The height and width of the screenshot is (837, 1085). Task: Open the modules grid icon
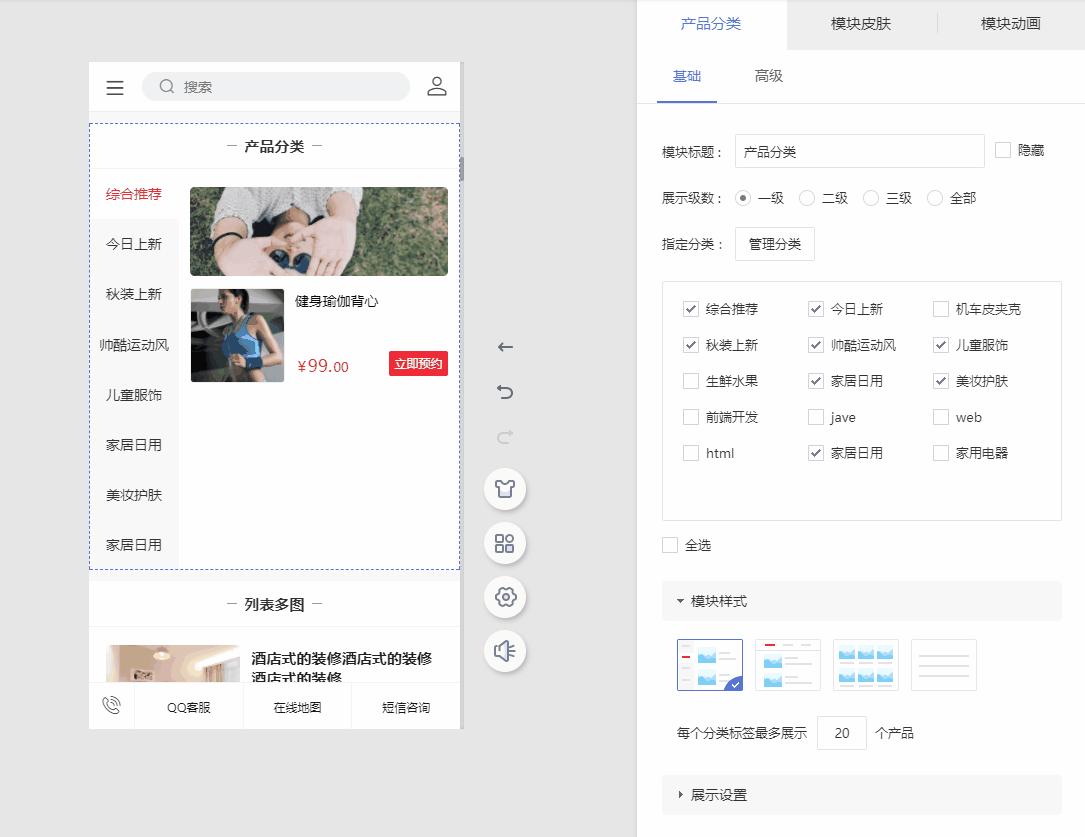[505, 543]
